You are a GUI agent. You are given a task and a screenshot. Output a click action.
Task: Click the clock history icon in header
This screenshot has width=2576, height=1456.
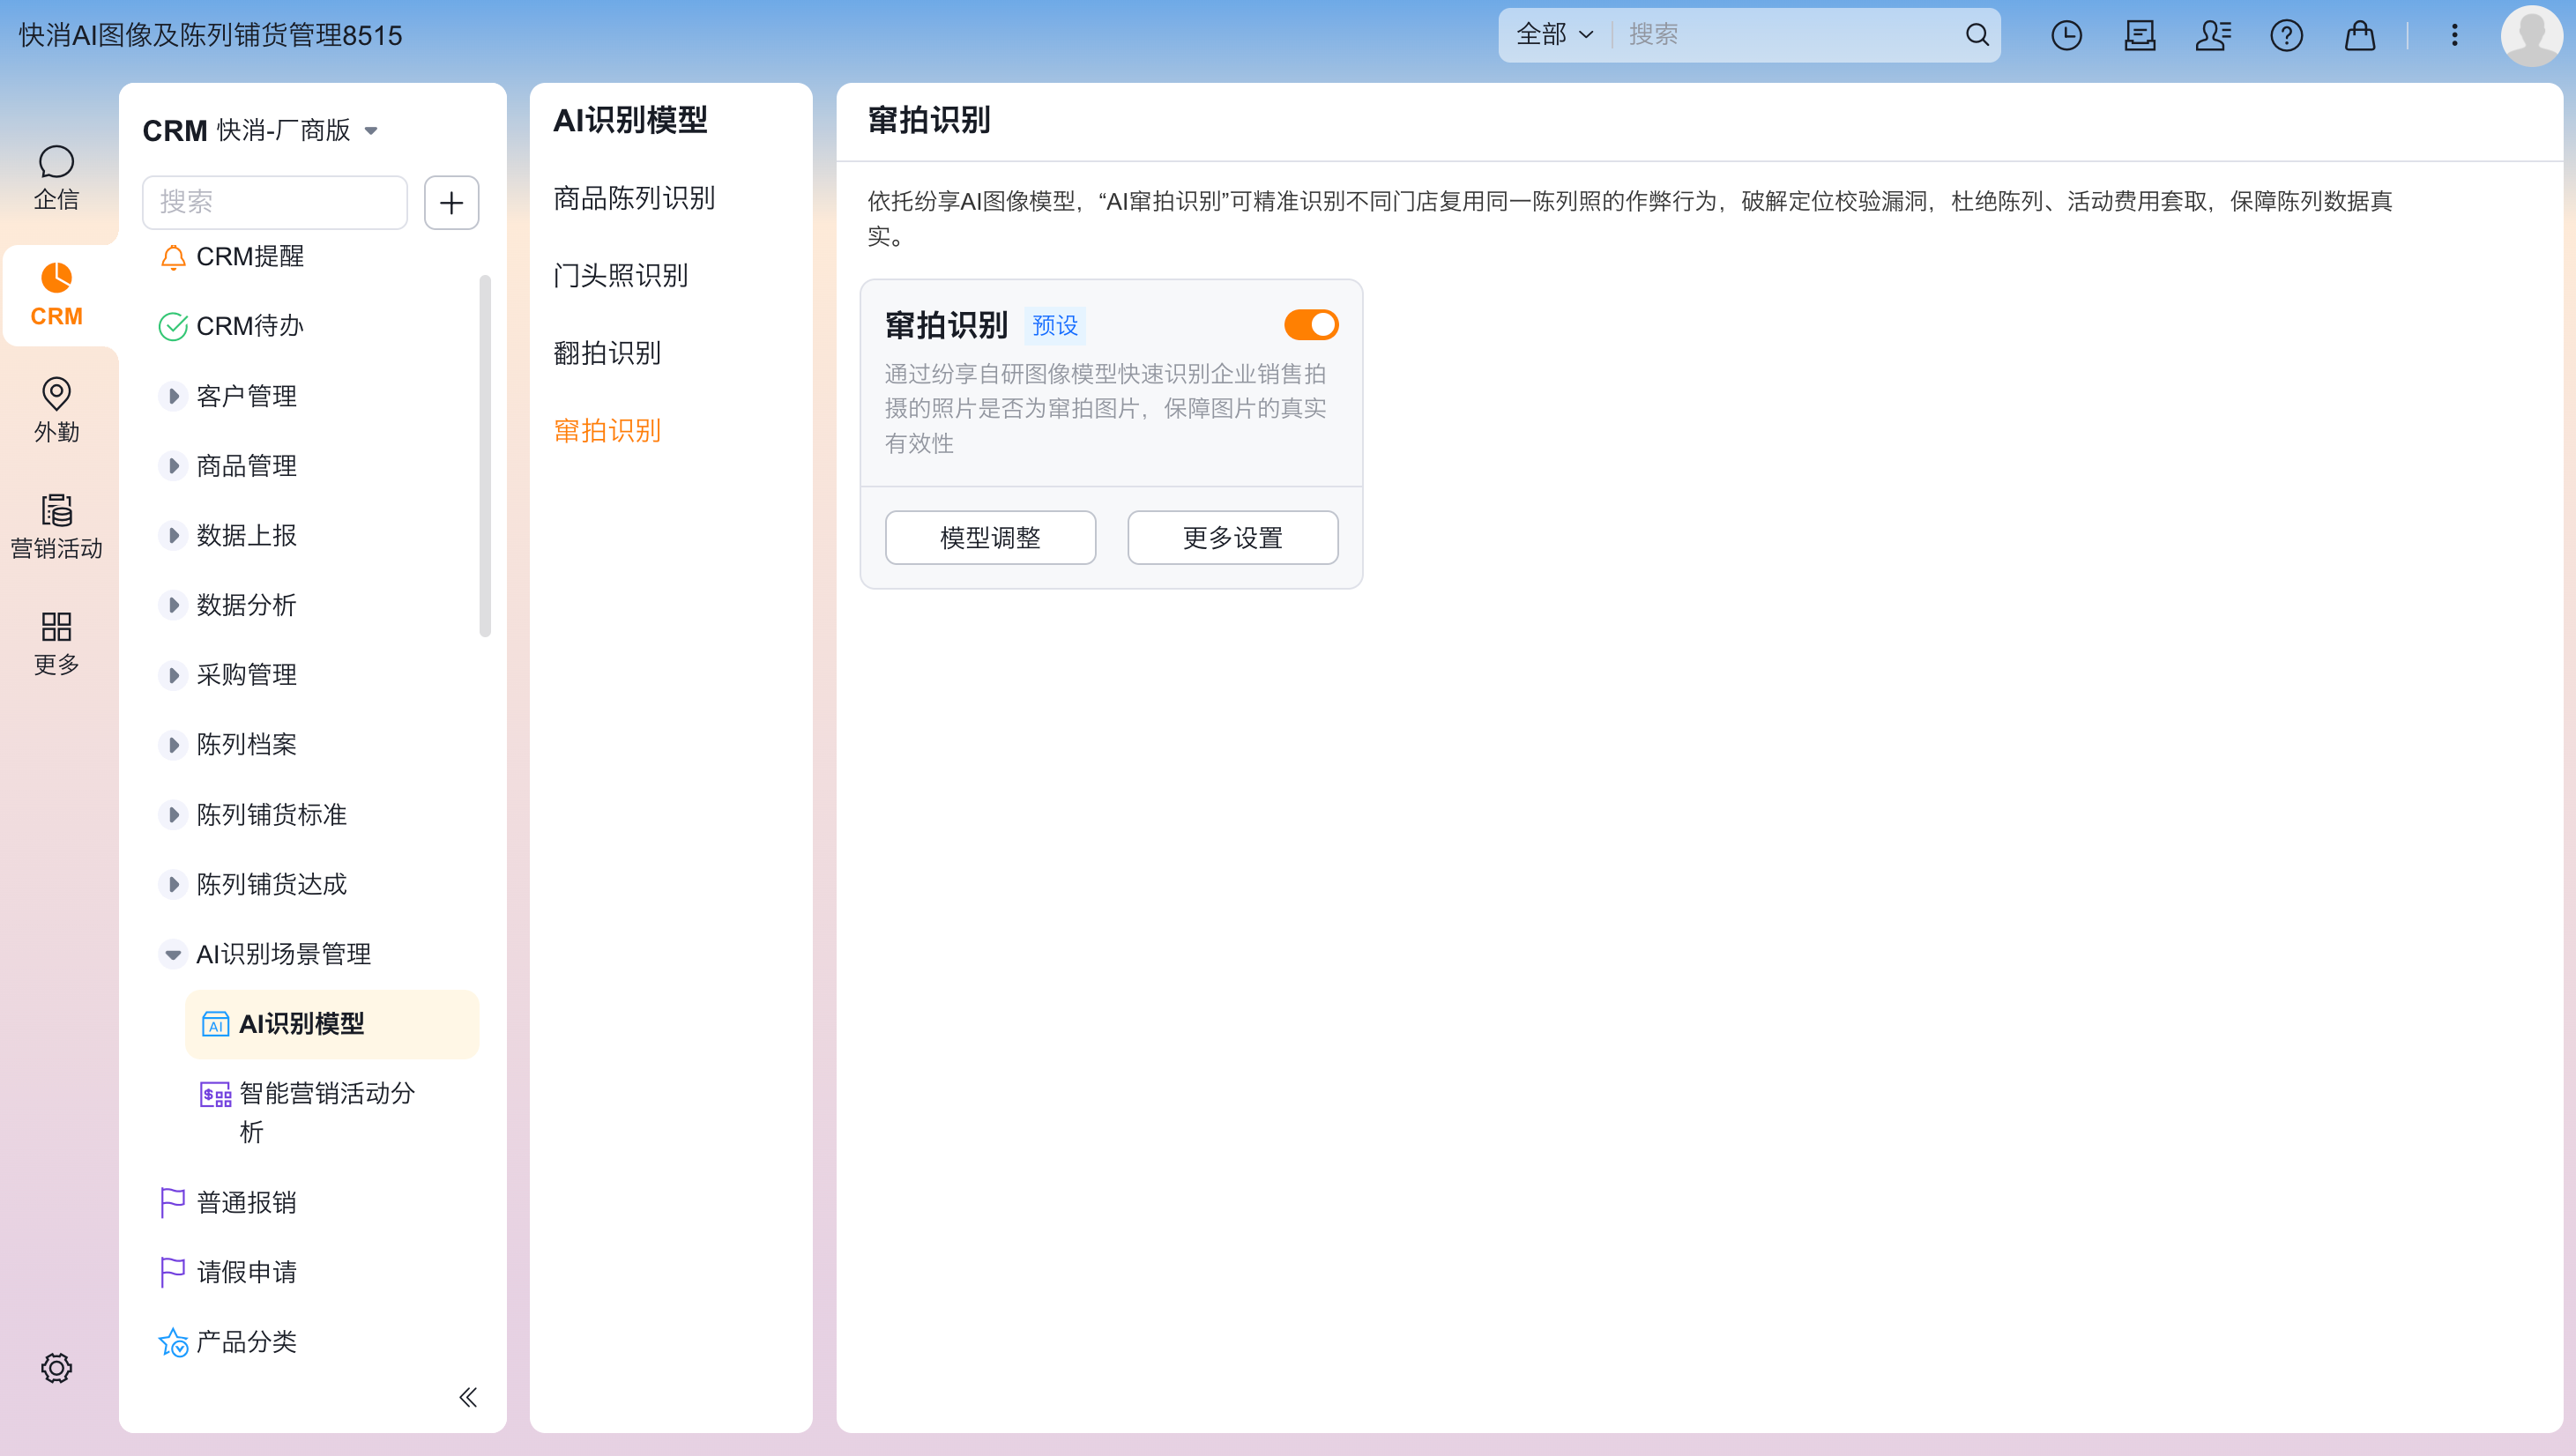coord(2066,36)
